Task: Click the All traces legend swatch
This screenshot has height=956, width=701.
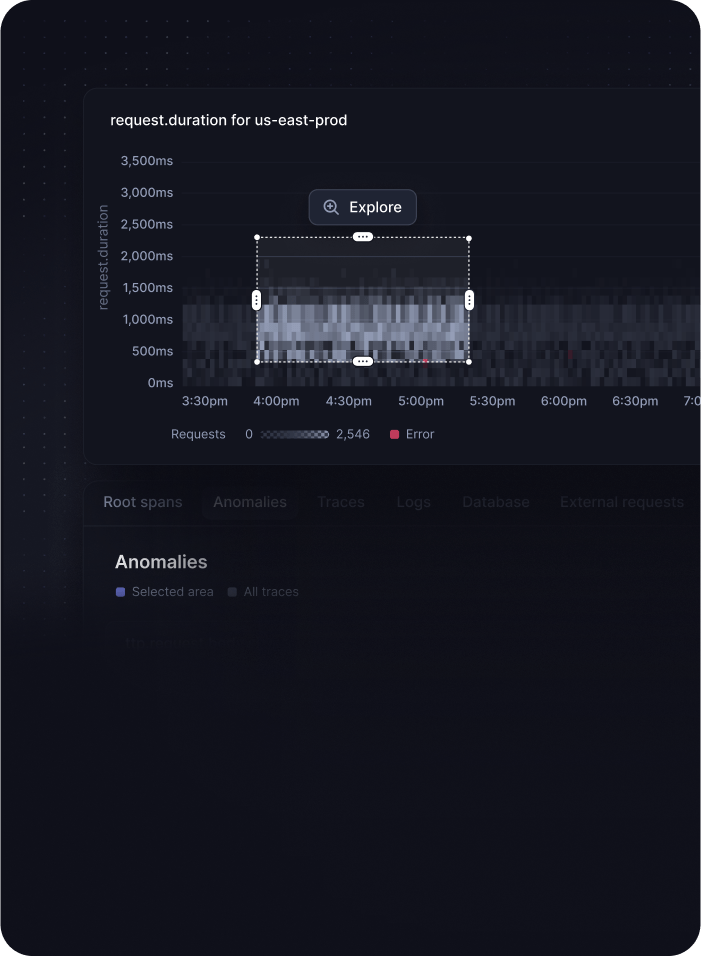Action: coord(232,592)
